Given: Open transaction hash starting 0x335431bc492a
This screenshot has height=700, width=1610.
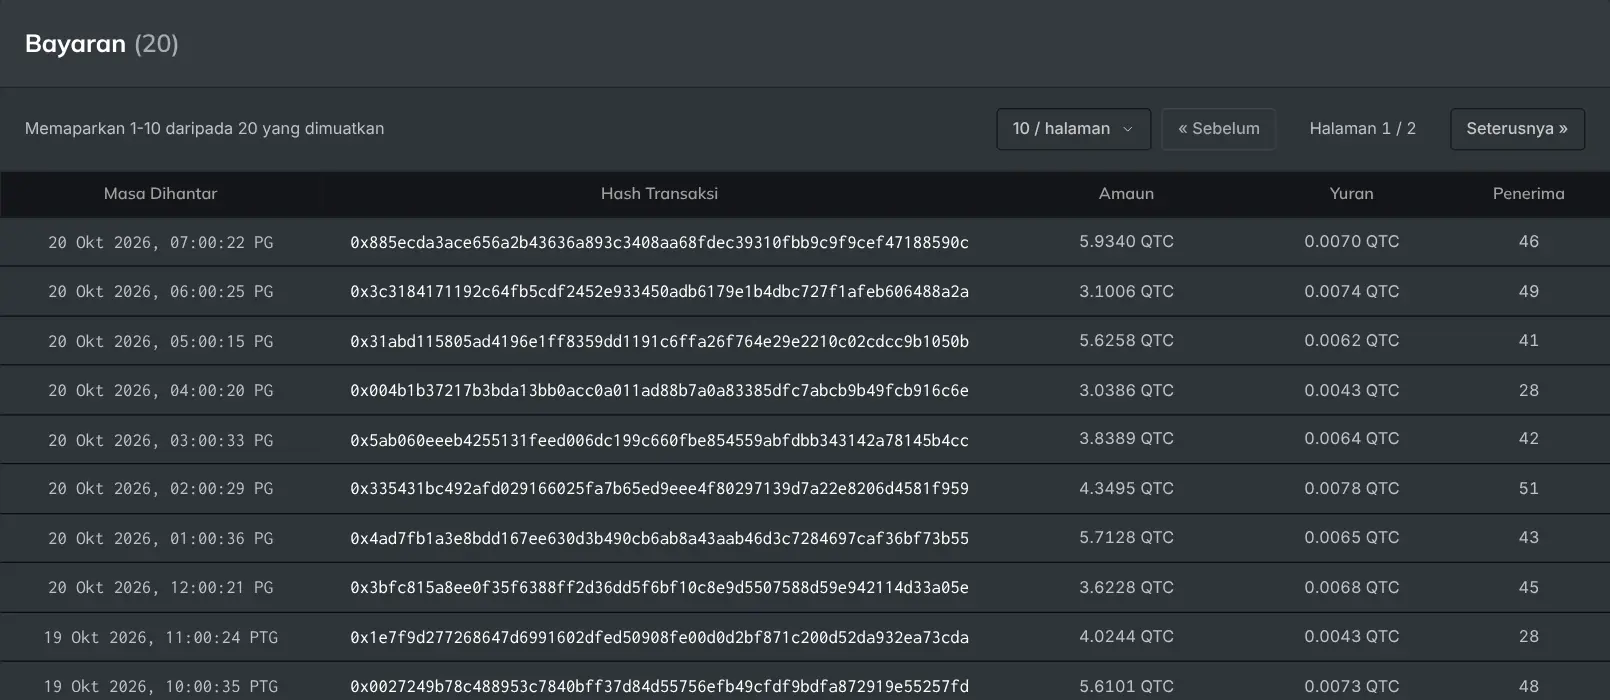Looking at the screenshot, I should (659, 489).
